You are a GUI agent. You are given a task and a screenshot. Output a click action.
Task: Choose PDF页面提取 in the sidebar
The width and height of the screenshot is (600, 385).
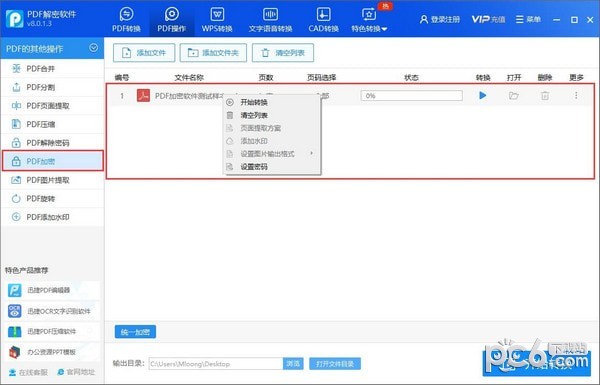(x=52, y=106)
